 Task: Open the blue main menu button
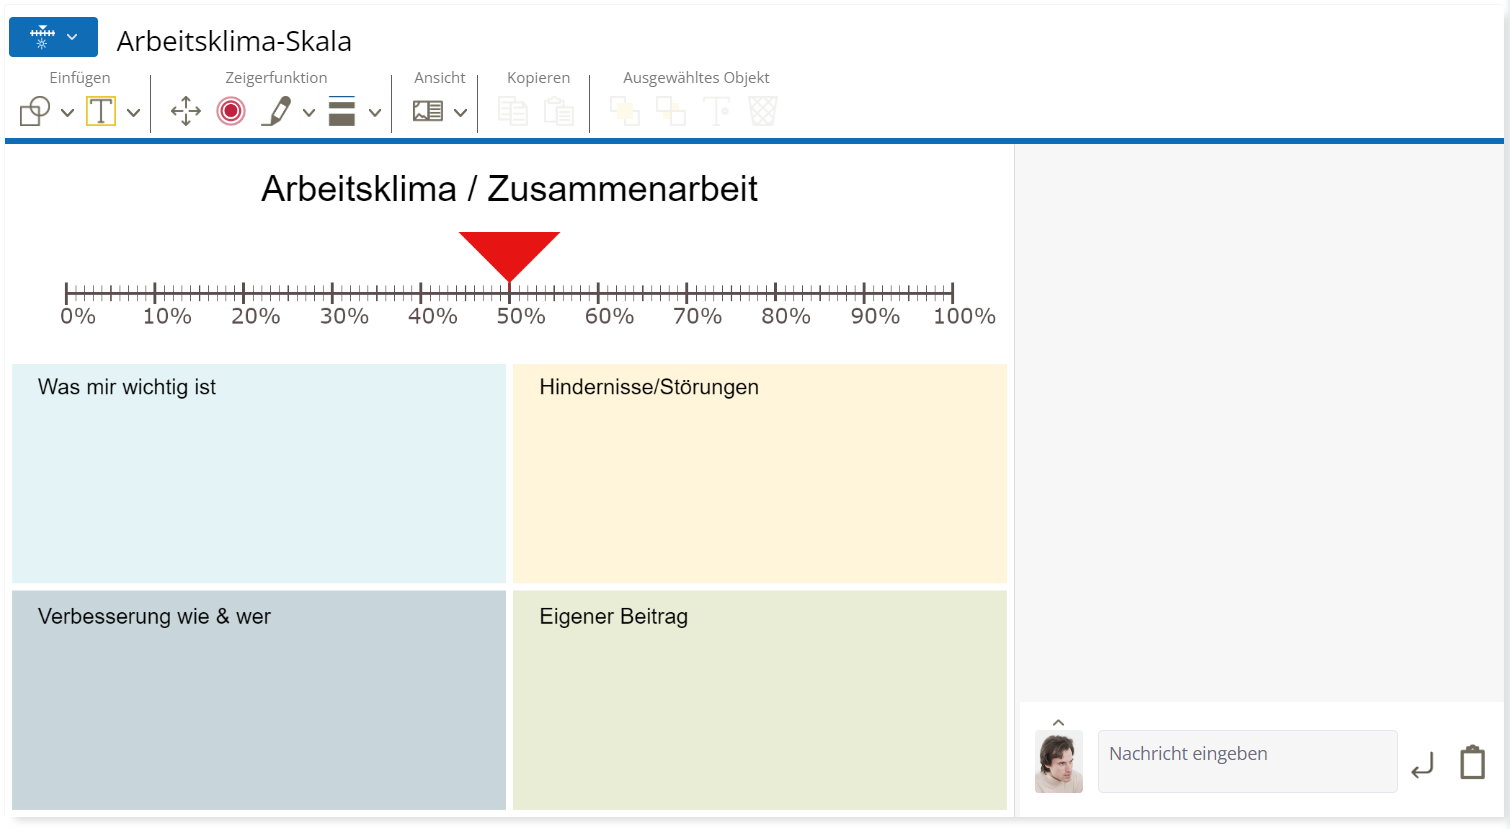pos(53,37)
